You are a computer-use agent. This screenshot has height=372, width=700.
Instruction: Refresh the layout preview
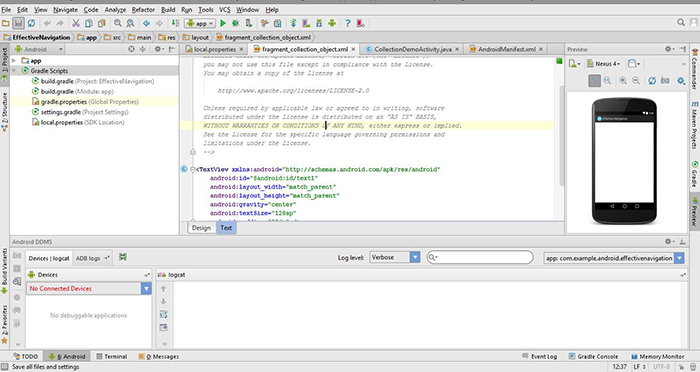(x=652, y=81)
